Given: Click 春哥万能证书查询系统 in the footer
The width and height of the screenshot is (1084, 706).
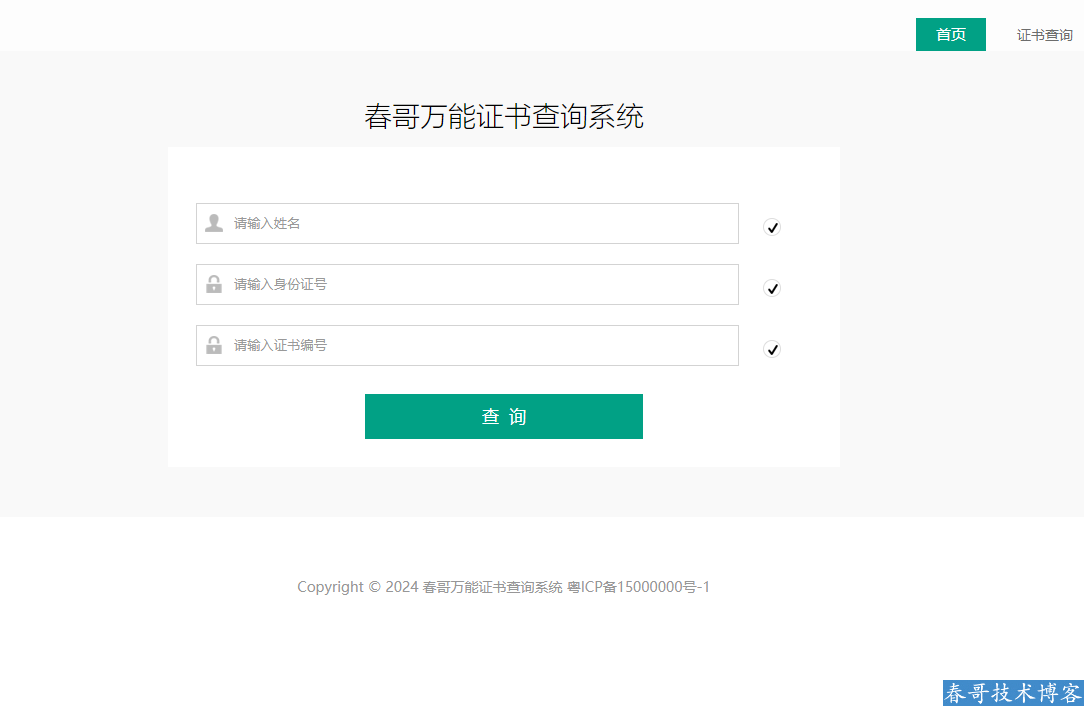Looking at the screenshot, I should coord(492,587).
